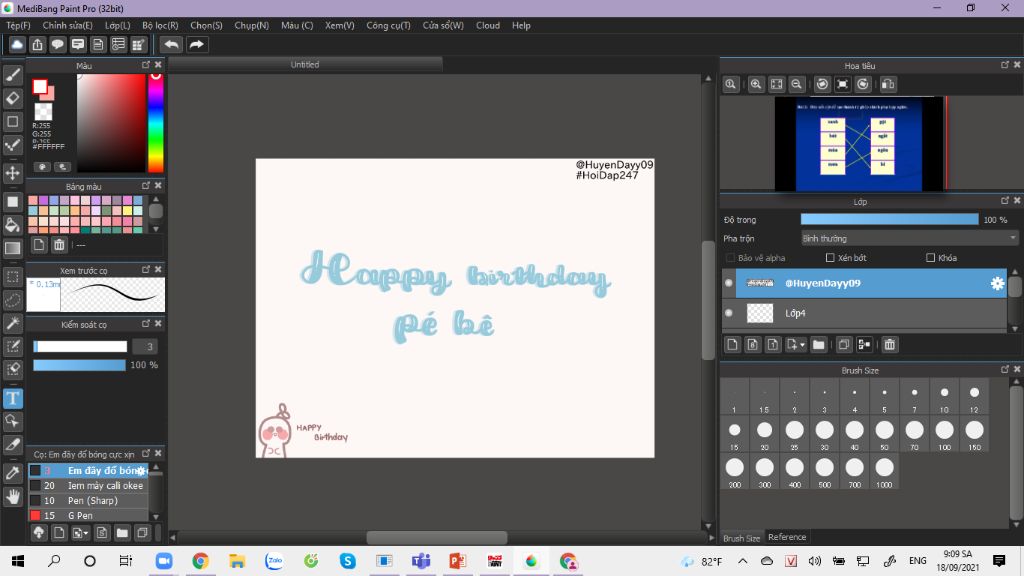Select the G Pen brush
Screen dimensions: 1024x576
click(x=89, y=515)
